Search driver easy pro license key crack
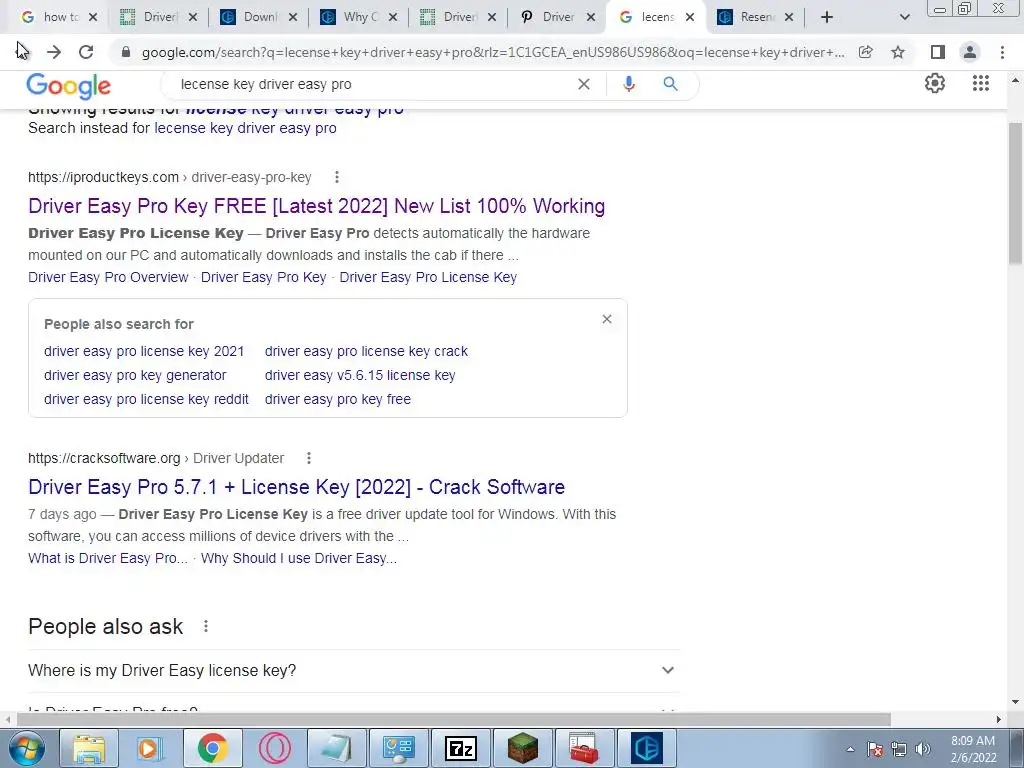 366,351
